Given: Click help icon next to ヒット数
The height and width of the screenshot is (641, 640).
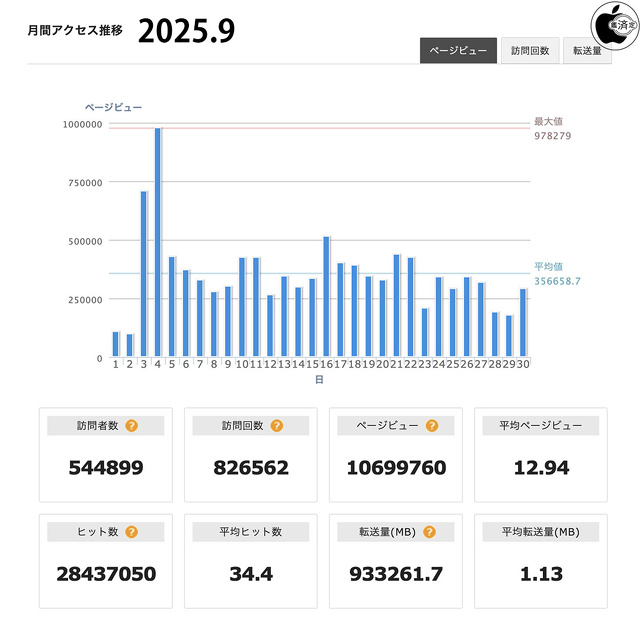Looking at the screenshot, I should coord(132,532).
